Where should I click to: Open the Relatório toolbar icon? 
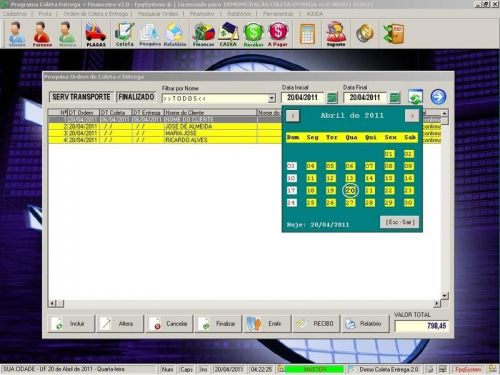pyautogui.click(x=175, y=34)
